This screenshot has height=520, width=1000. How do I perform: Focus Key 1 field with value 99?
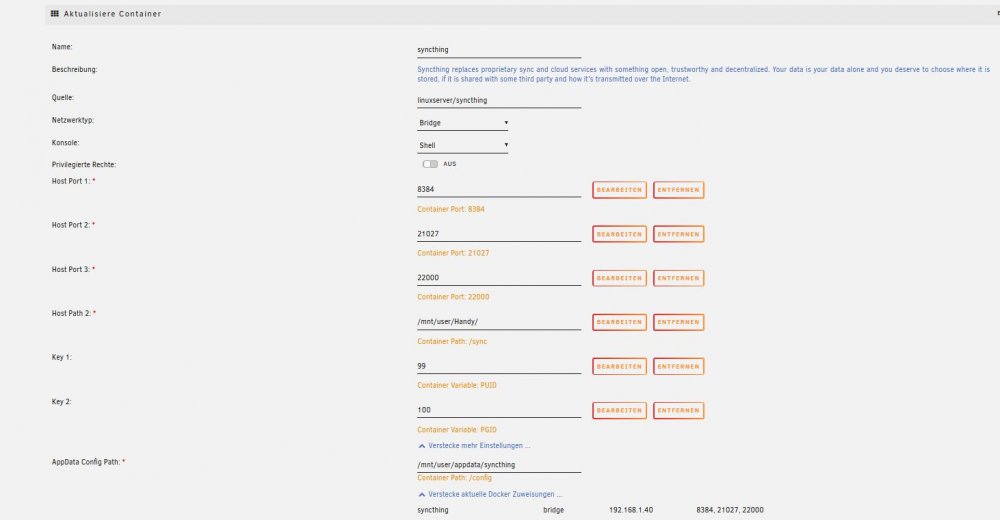tap(499, 366)
